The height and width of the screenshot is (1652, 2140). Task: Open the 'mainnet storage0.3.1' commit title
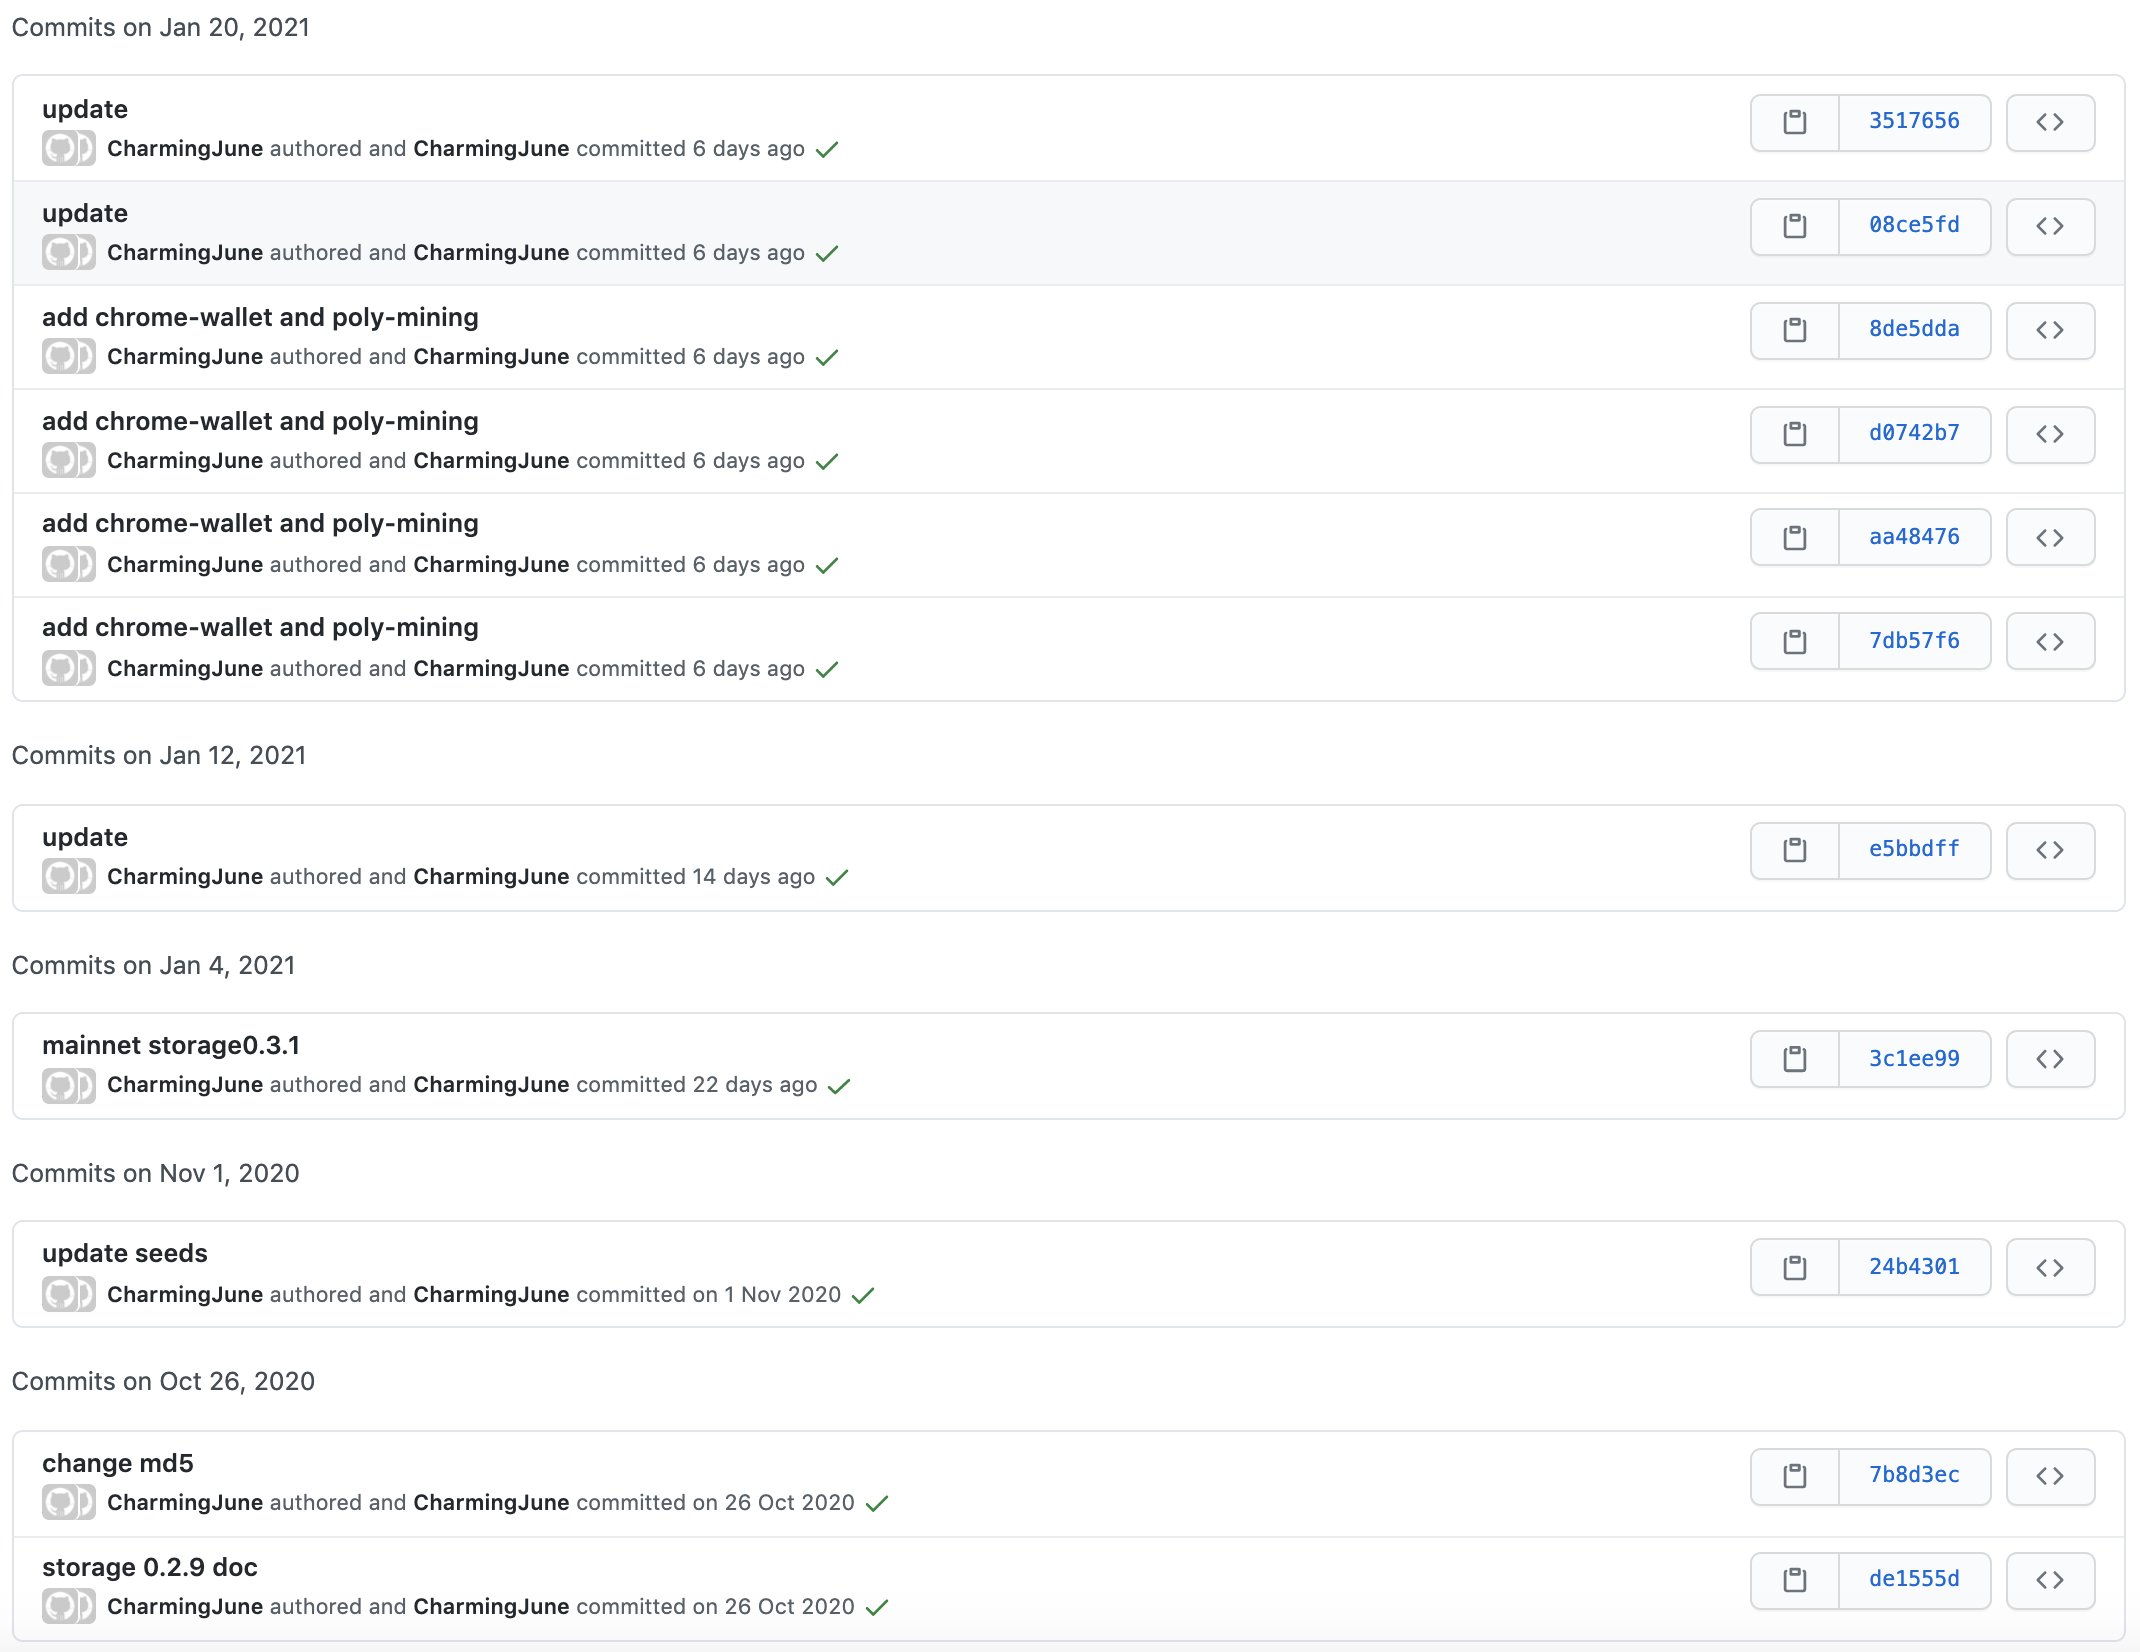point(171,1046)
